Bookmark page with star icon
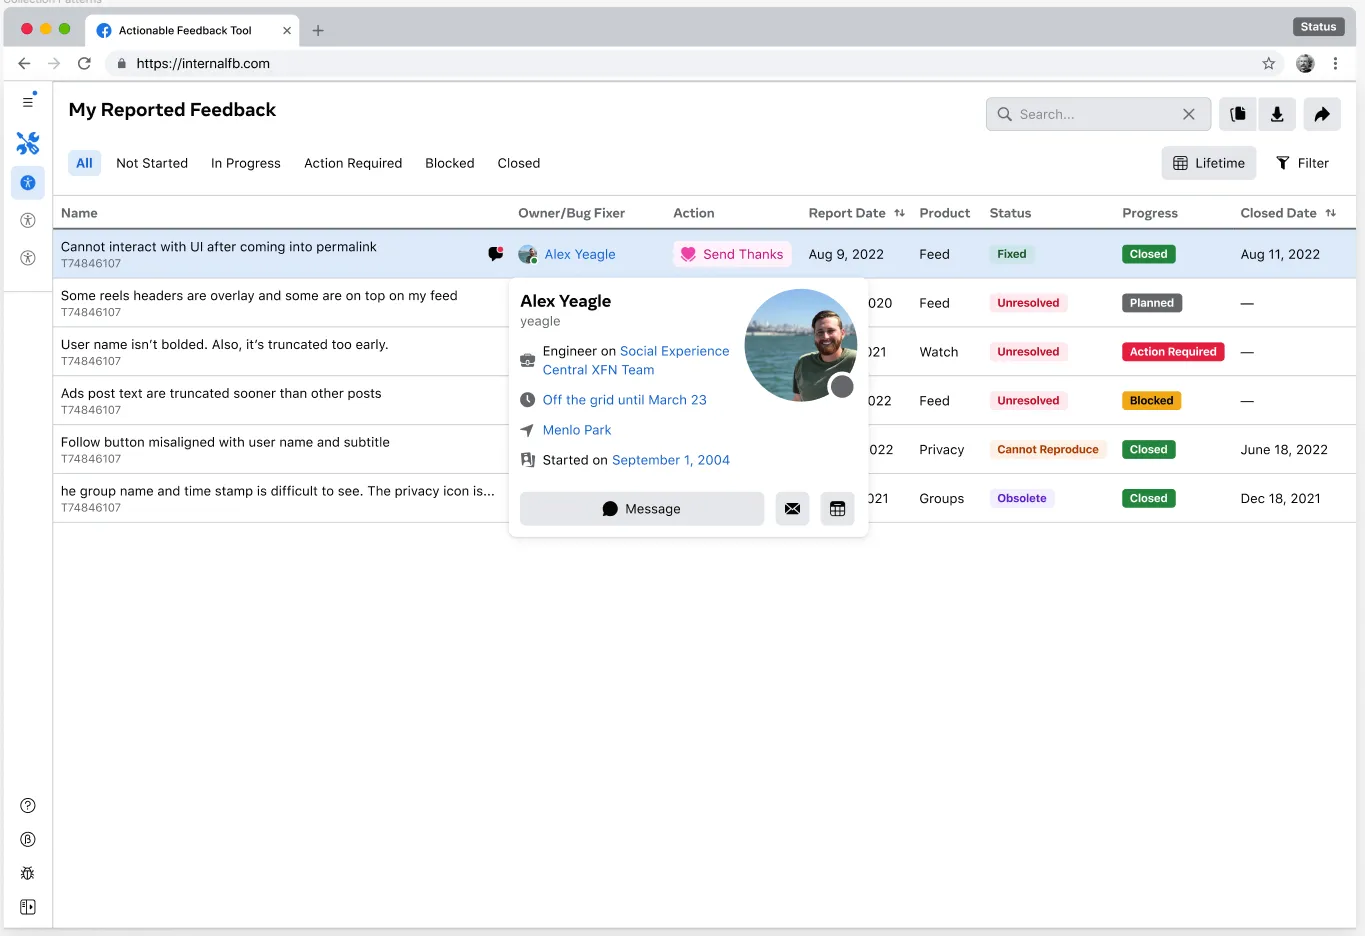Viewport: 1365px width, 936px height. tap(1269, 63)
